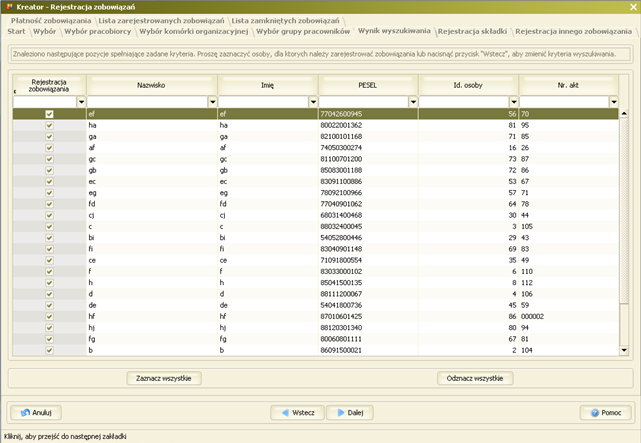Open help via Pomoc button

click(x=605, y=412)
